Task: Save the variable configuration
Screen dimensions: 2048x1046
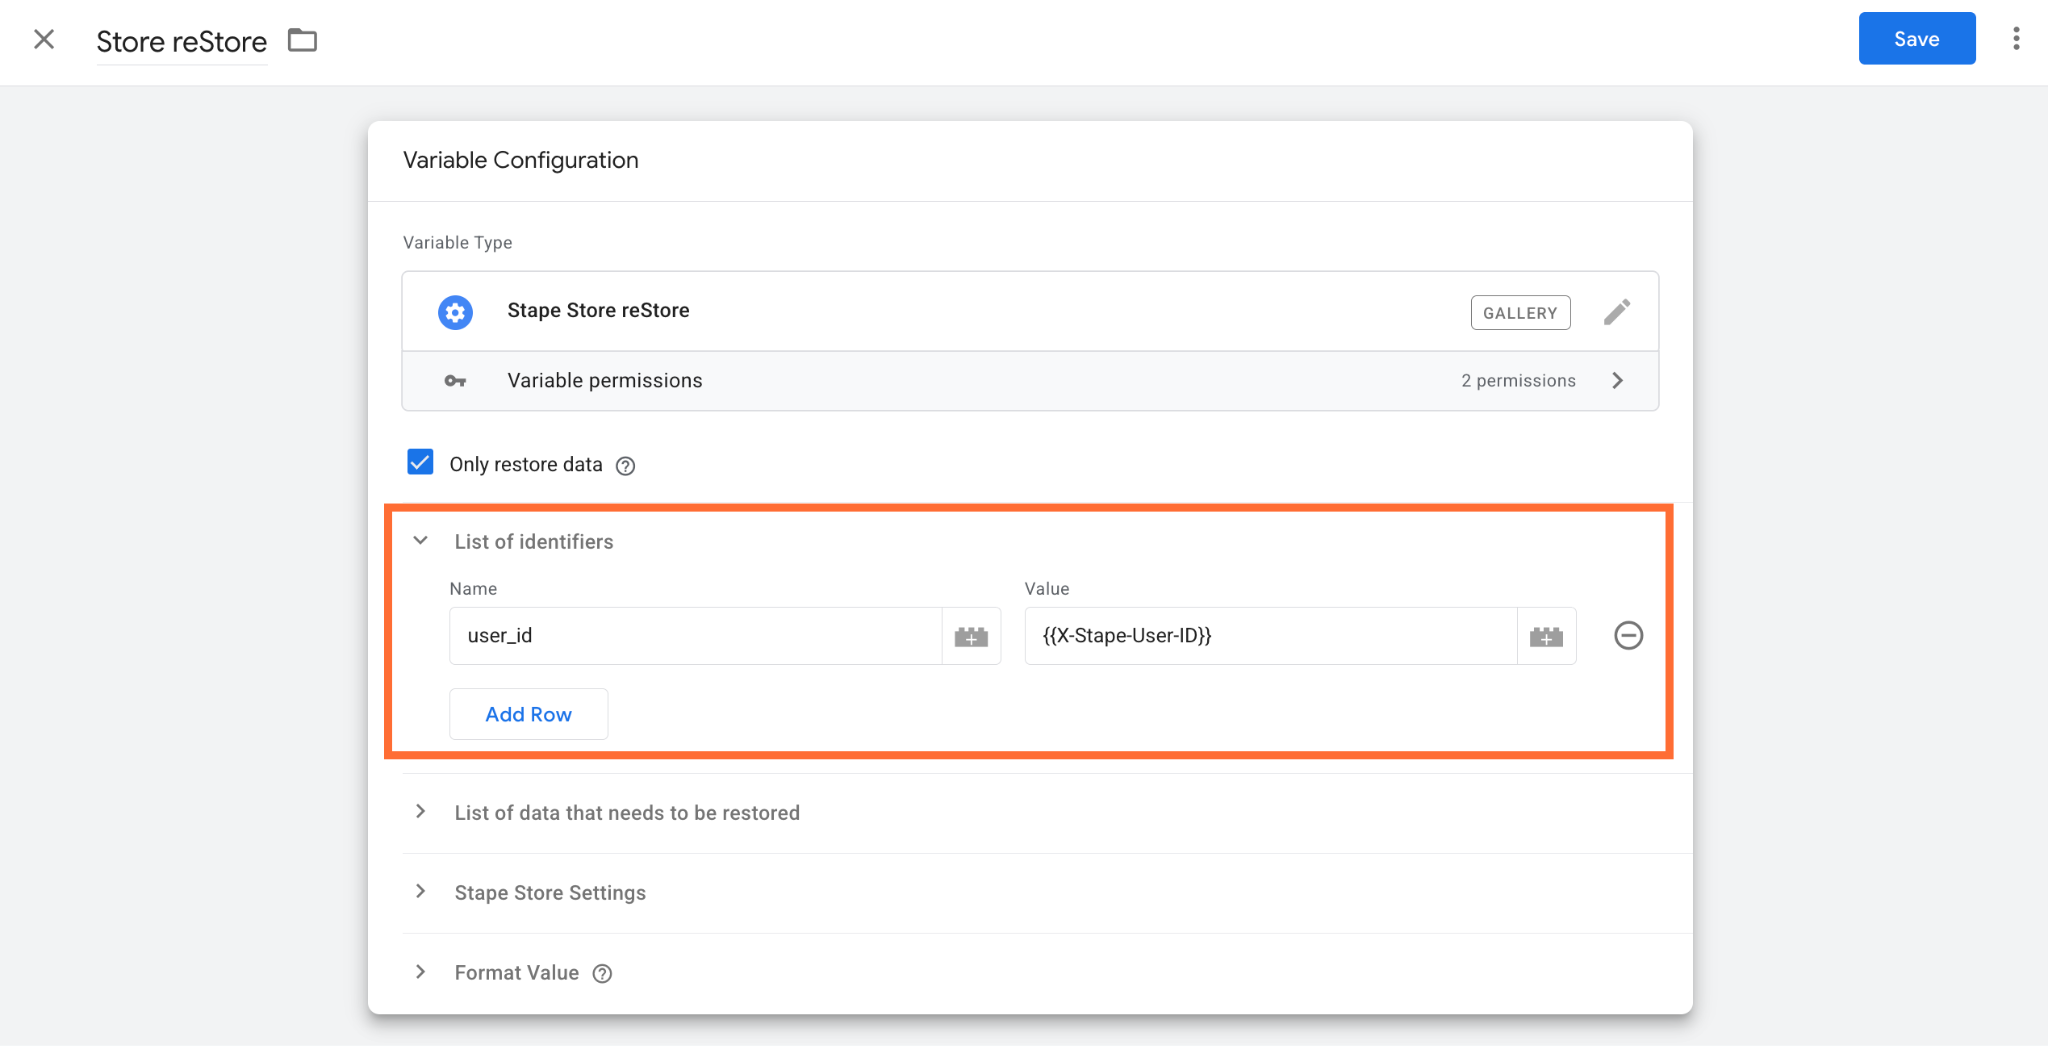Action: (1916, 39)
